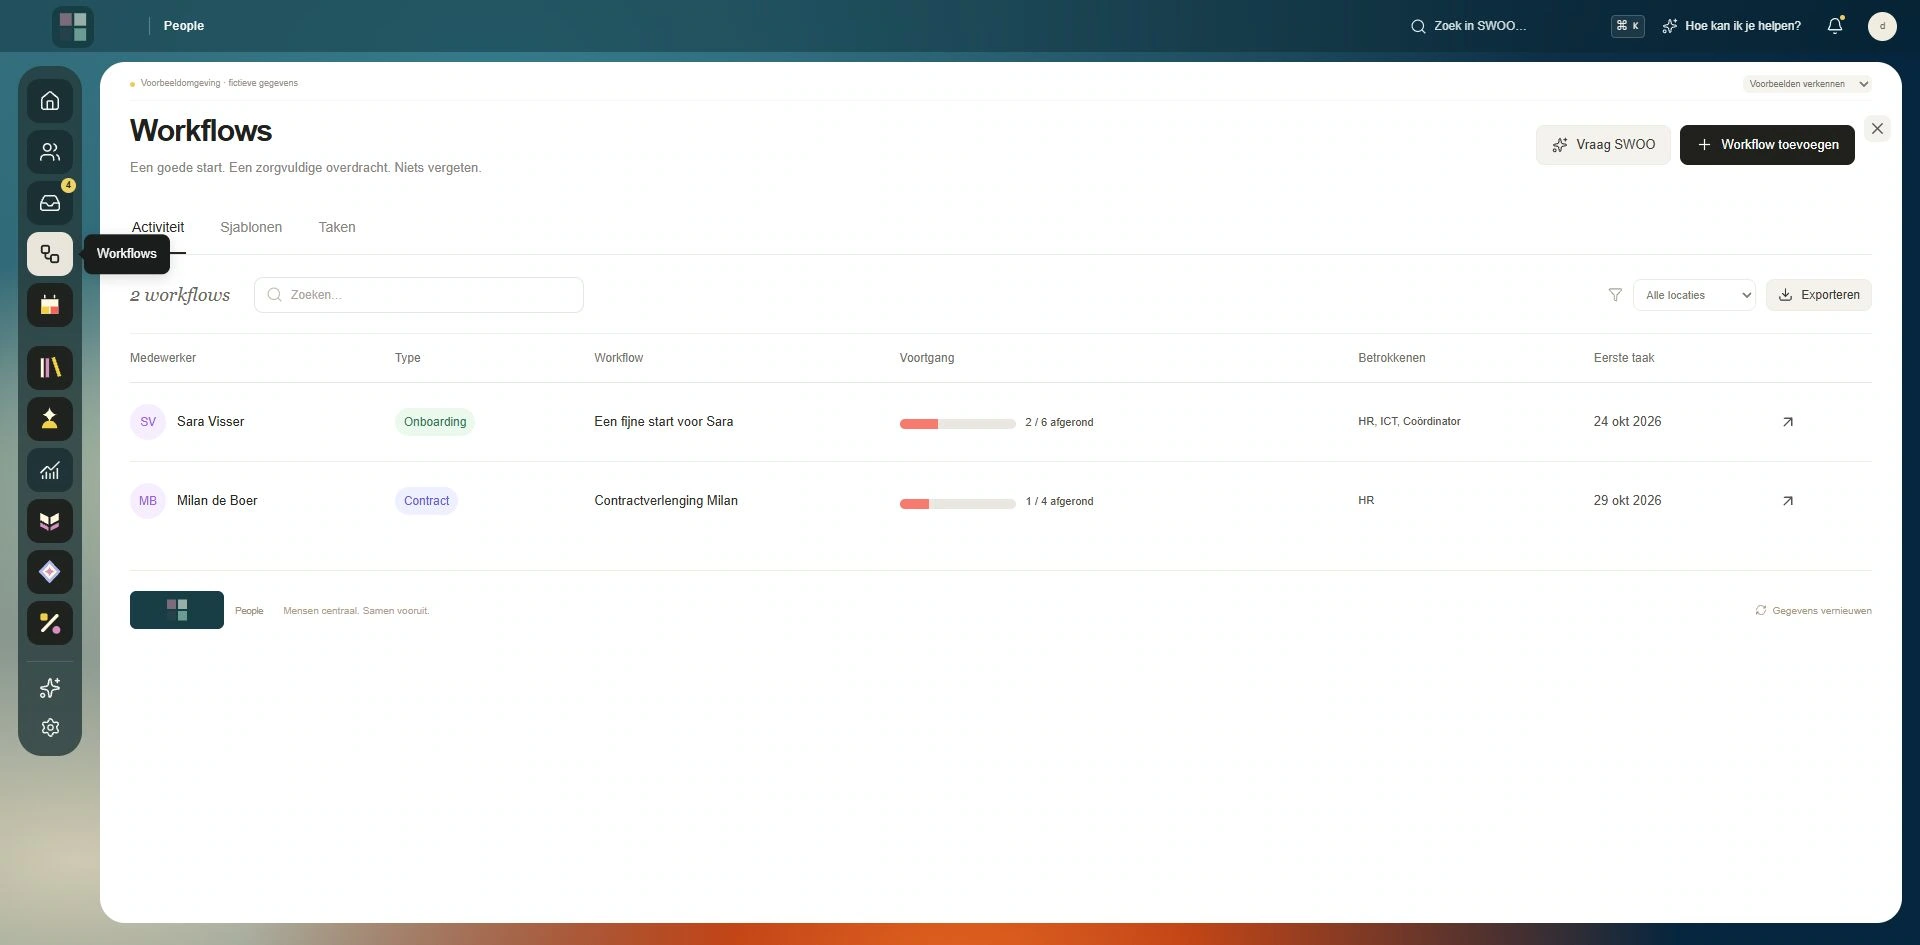This screenshot has width=1920, height=945.
Task: Open Milan de Boer workflow arrow icon
Action: [x=1788, y=501]
